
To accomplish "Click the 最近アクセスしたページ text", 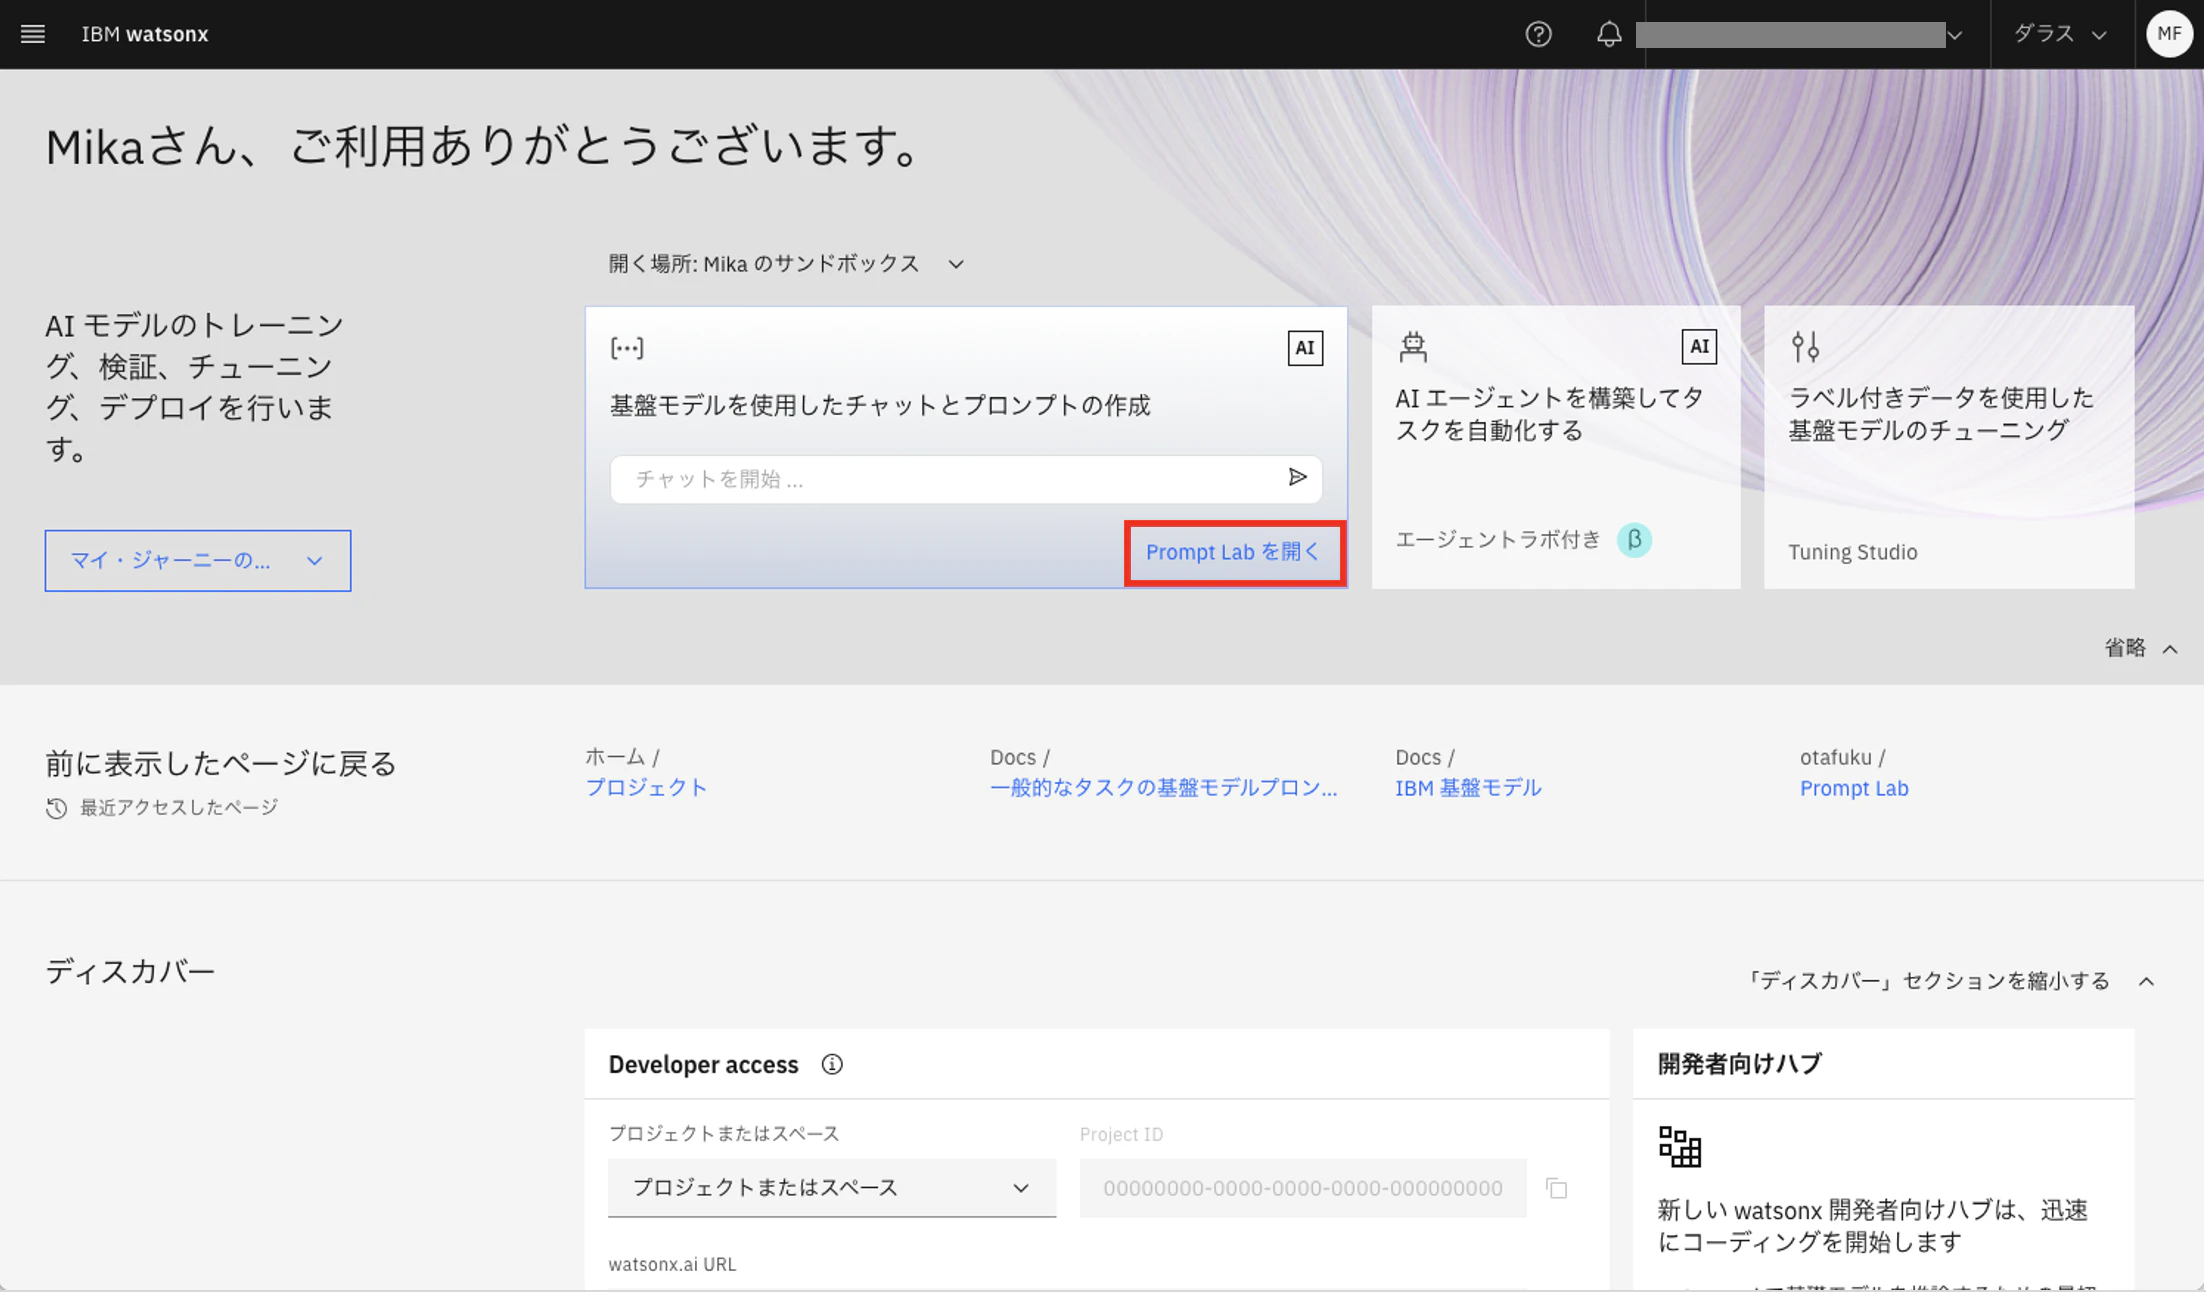I will [x=179, y=808].
